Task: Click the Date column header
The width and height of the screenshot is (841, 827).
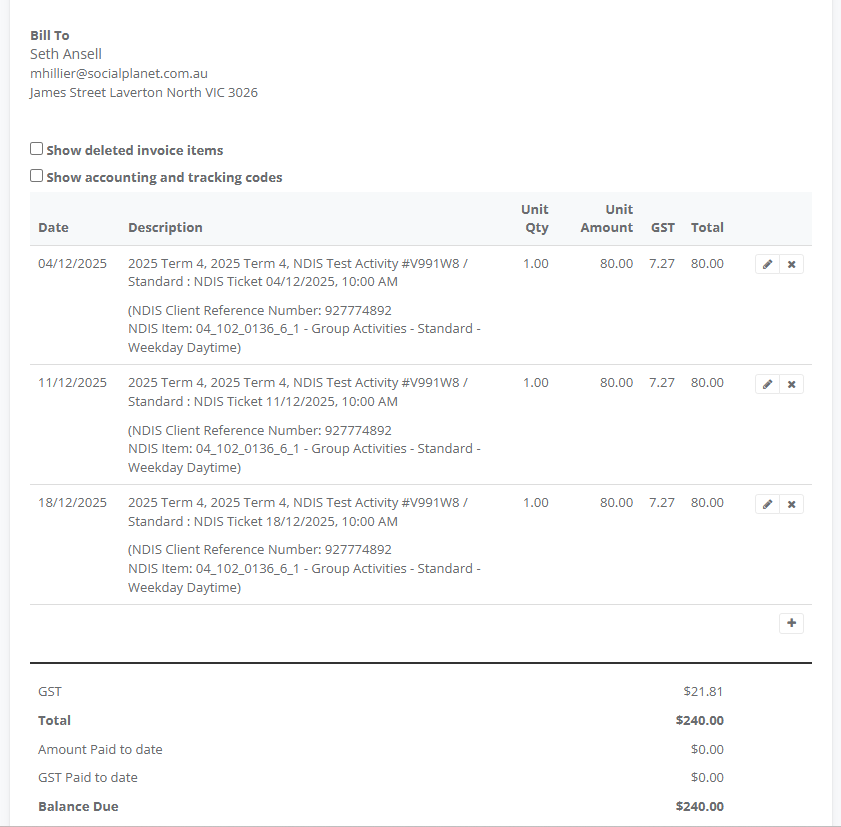Action: coord(53,227)
